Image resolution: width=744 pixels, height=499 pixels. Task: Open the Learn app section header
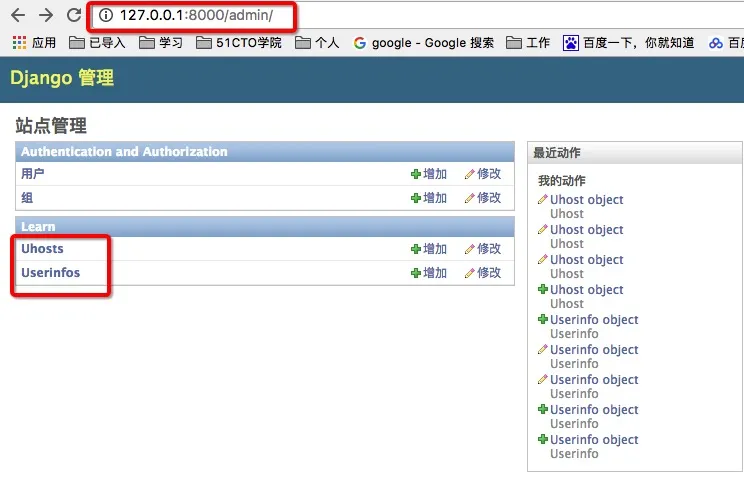38,227
